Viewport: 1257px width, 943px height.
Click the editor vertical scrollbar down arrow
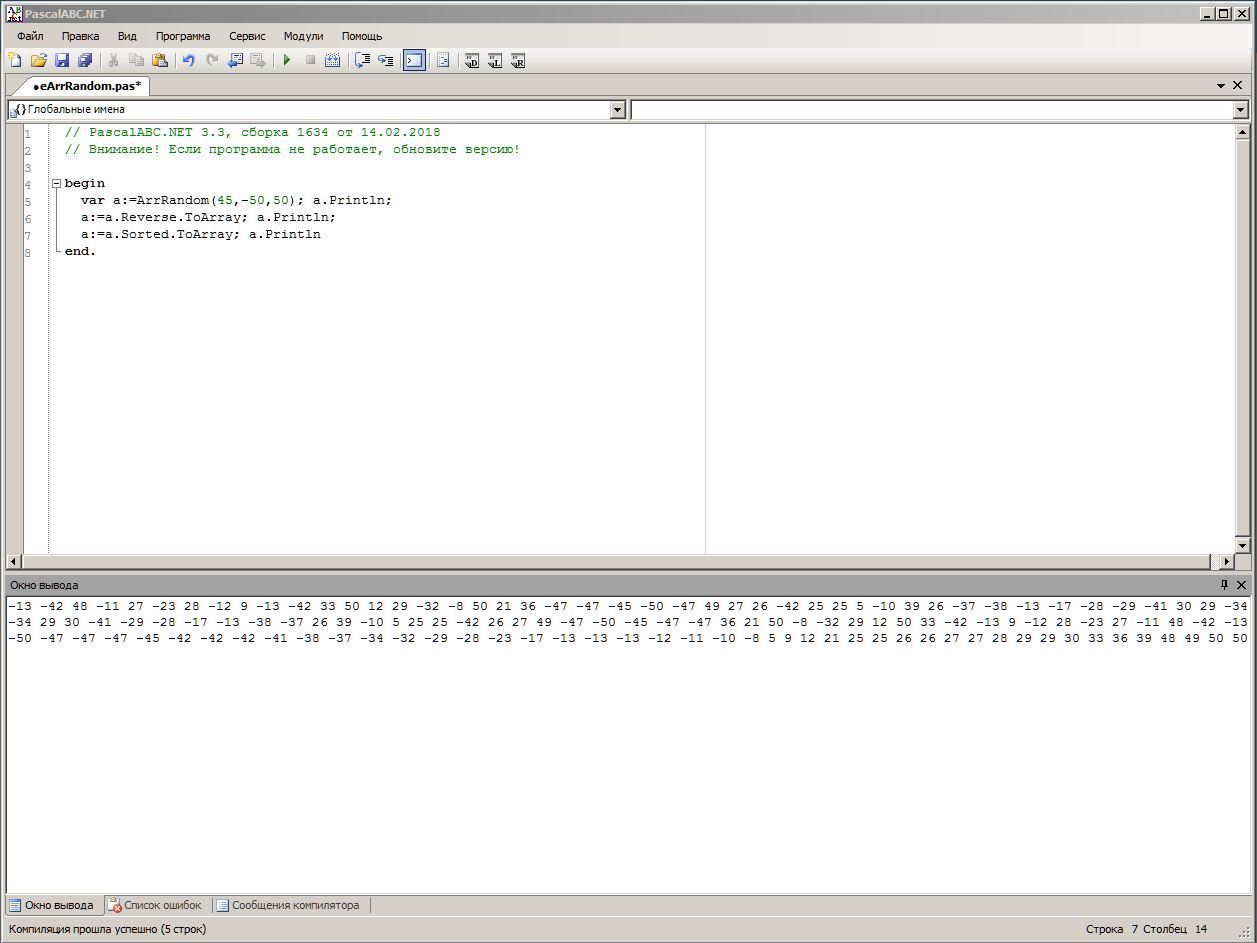click(x=1242, y=545)
